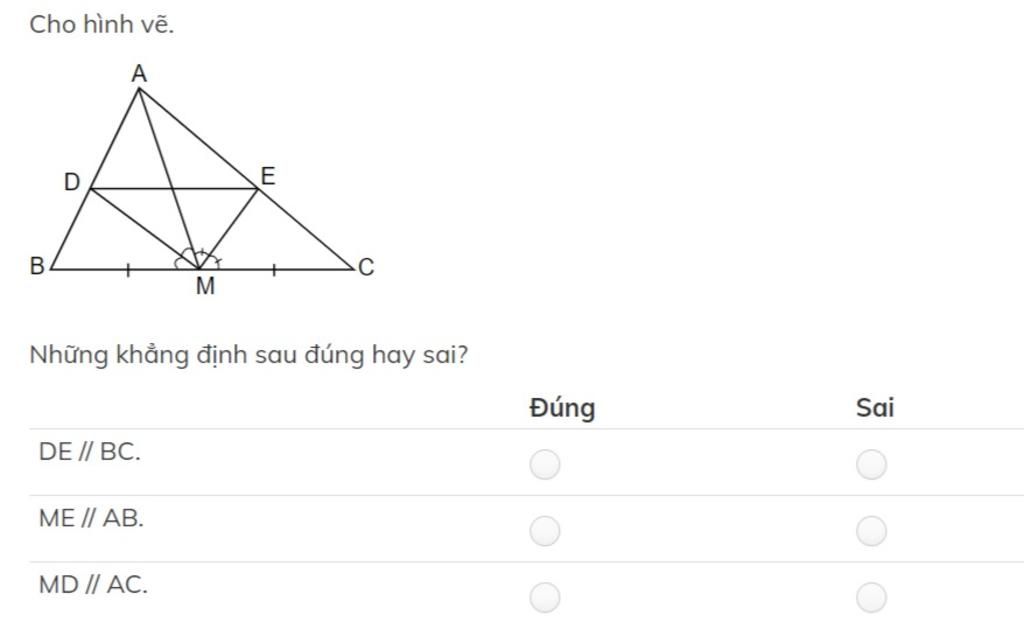The image size is (1024, 636).
Task: Click vertex label C in the figure
Action: (366, 267)
